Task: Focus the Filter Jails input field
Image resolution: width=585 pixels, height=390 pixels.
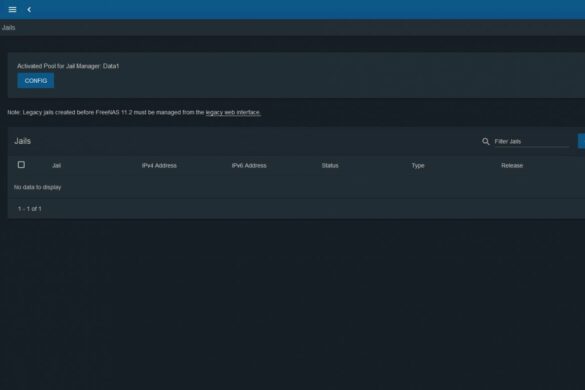Action: [x=532, y=141]
